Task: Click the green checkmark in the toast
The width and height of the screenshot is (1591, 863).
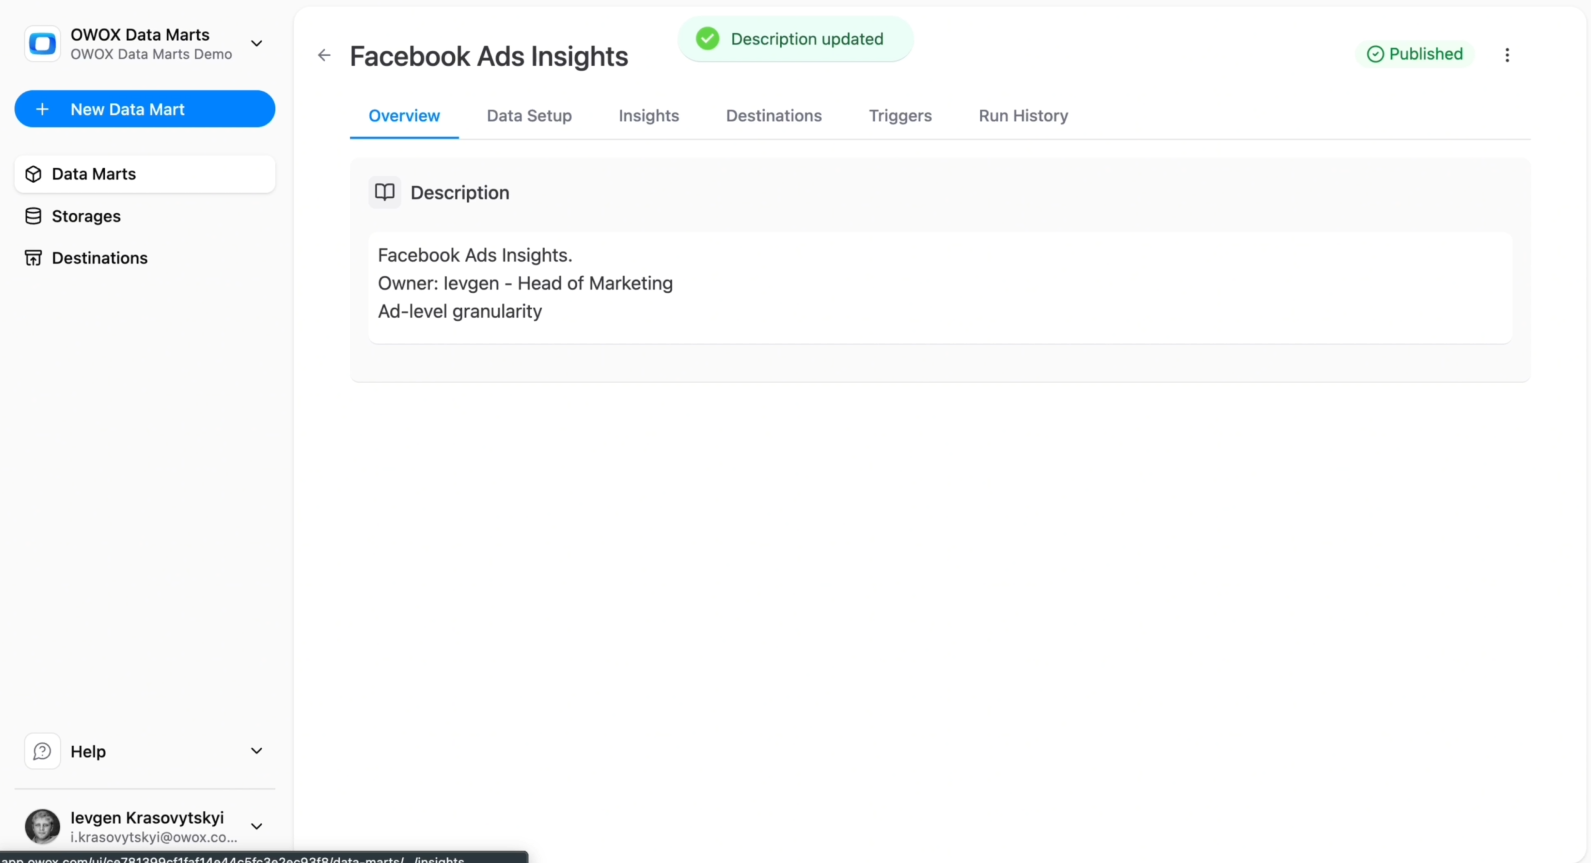Action: point(708,39)
